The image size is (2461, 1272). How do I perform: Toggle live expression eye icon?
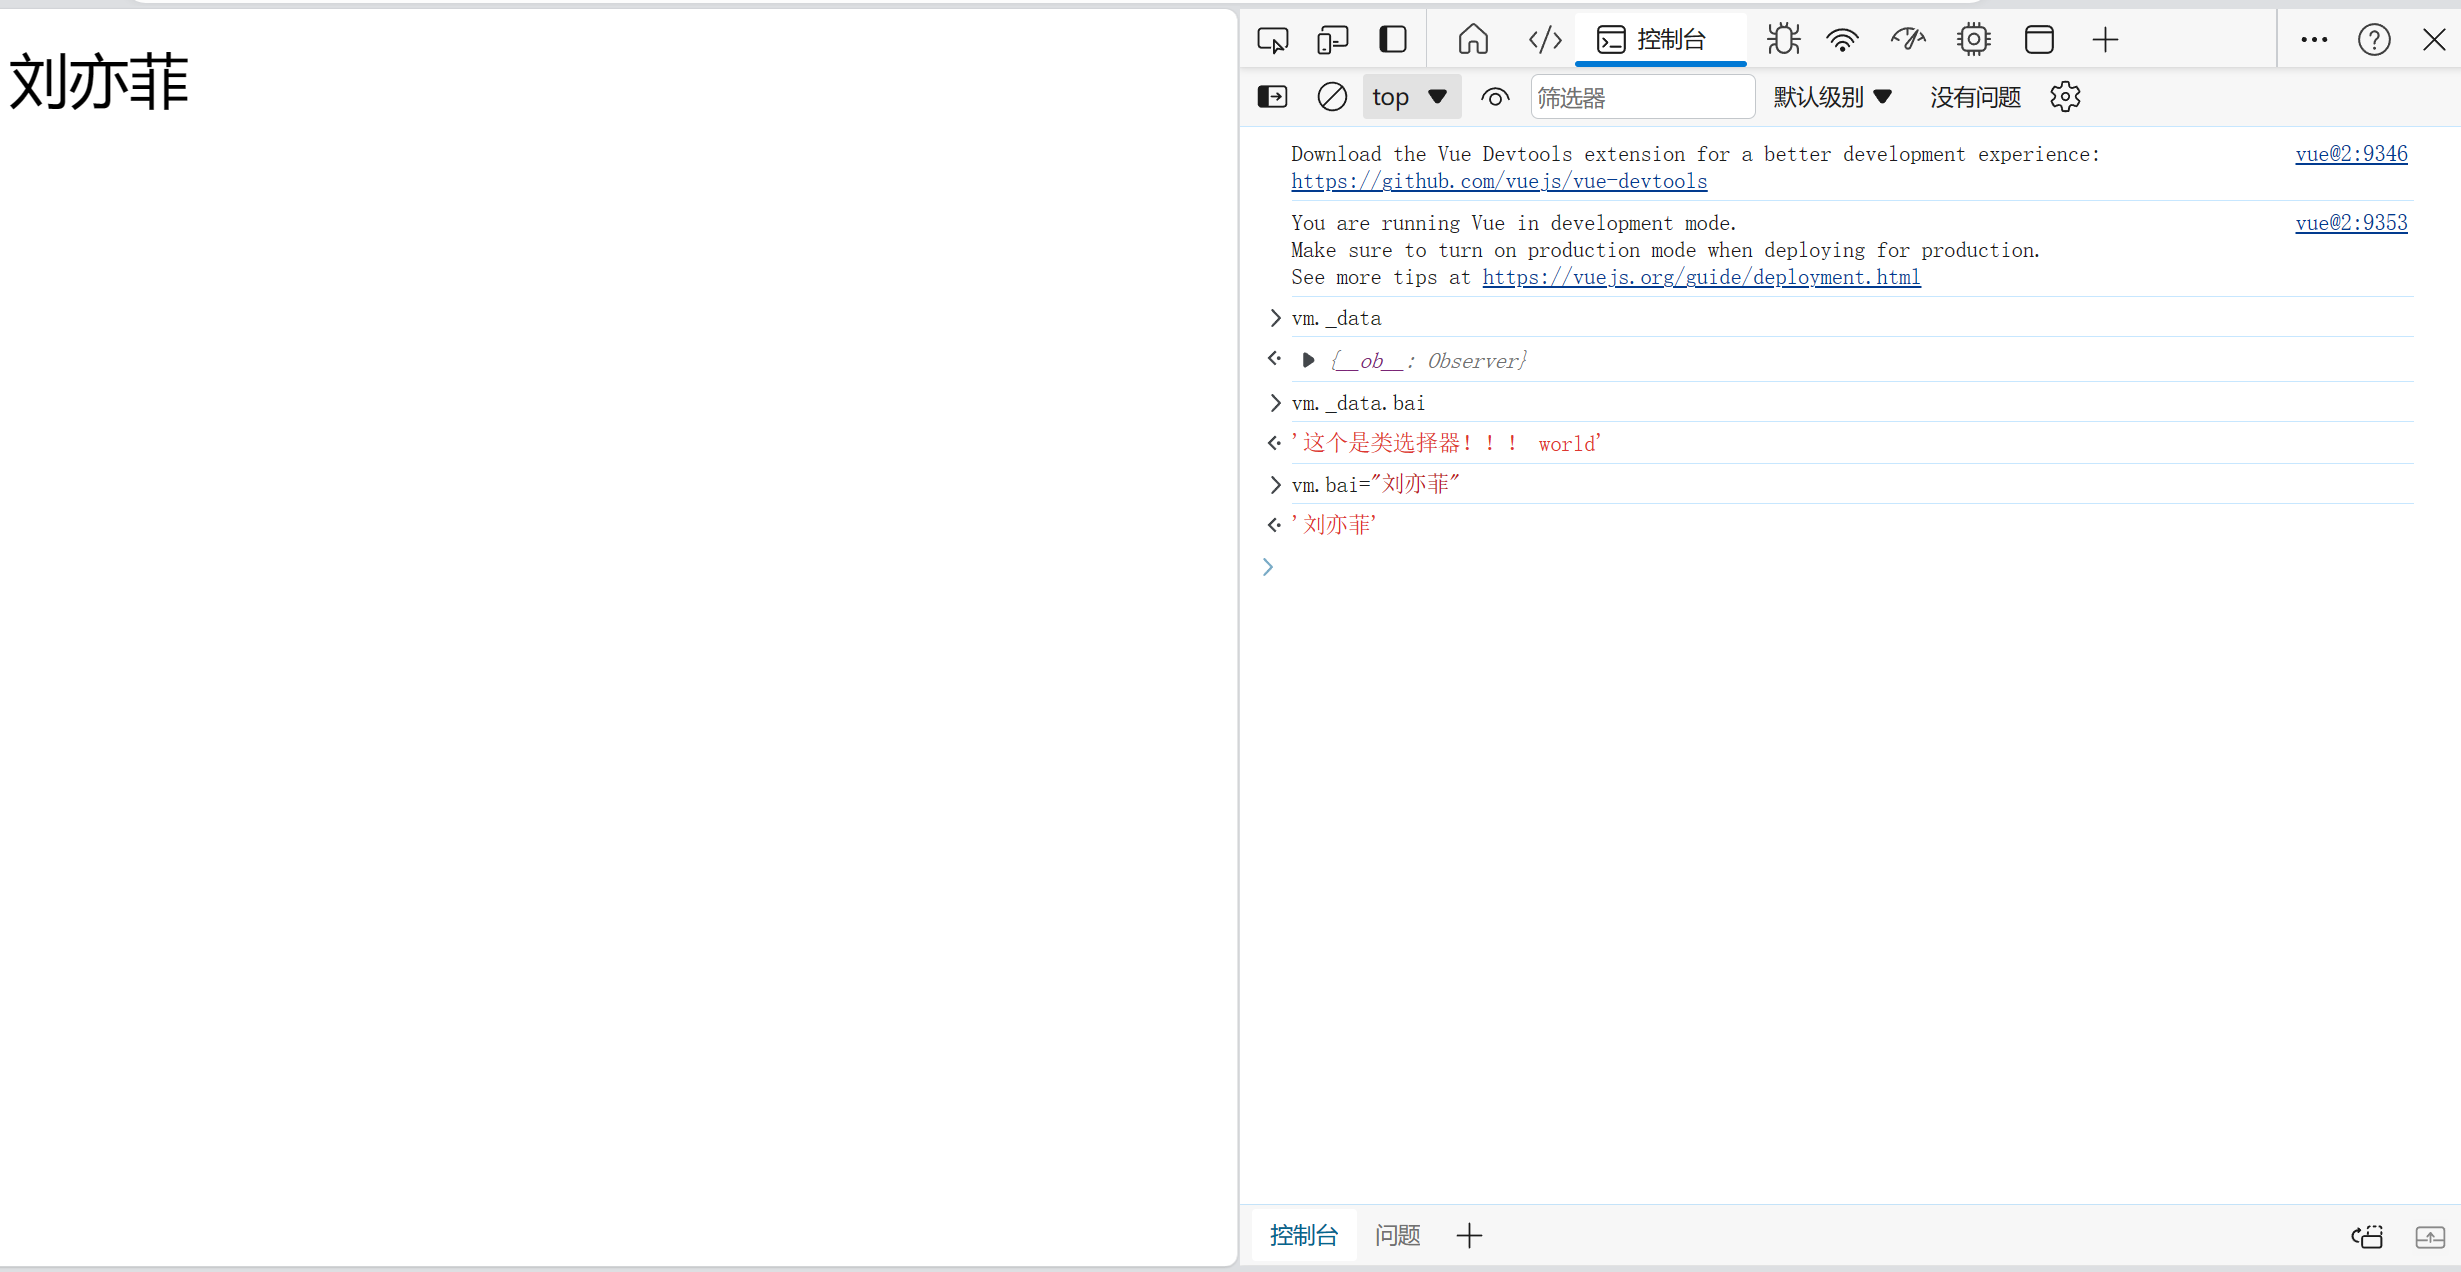(1495, 97)
